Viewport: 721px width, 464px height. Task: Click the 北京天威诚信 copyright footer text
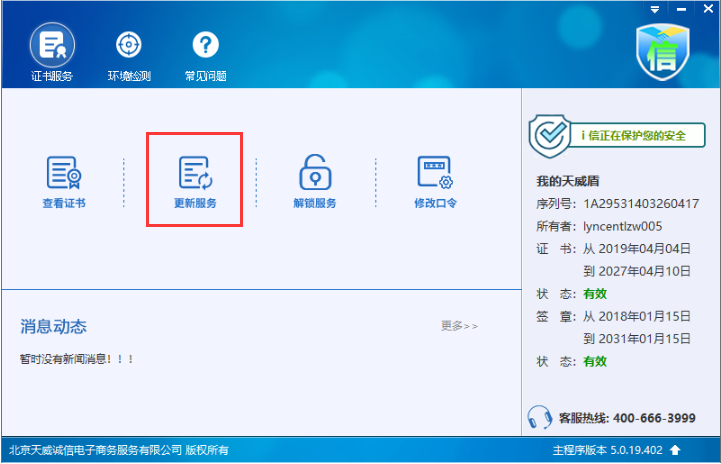tap(118, 450)
